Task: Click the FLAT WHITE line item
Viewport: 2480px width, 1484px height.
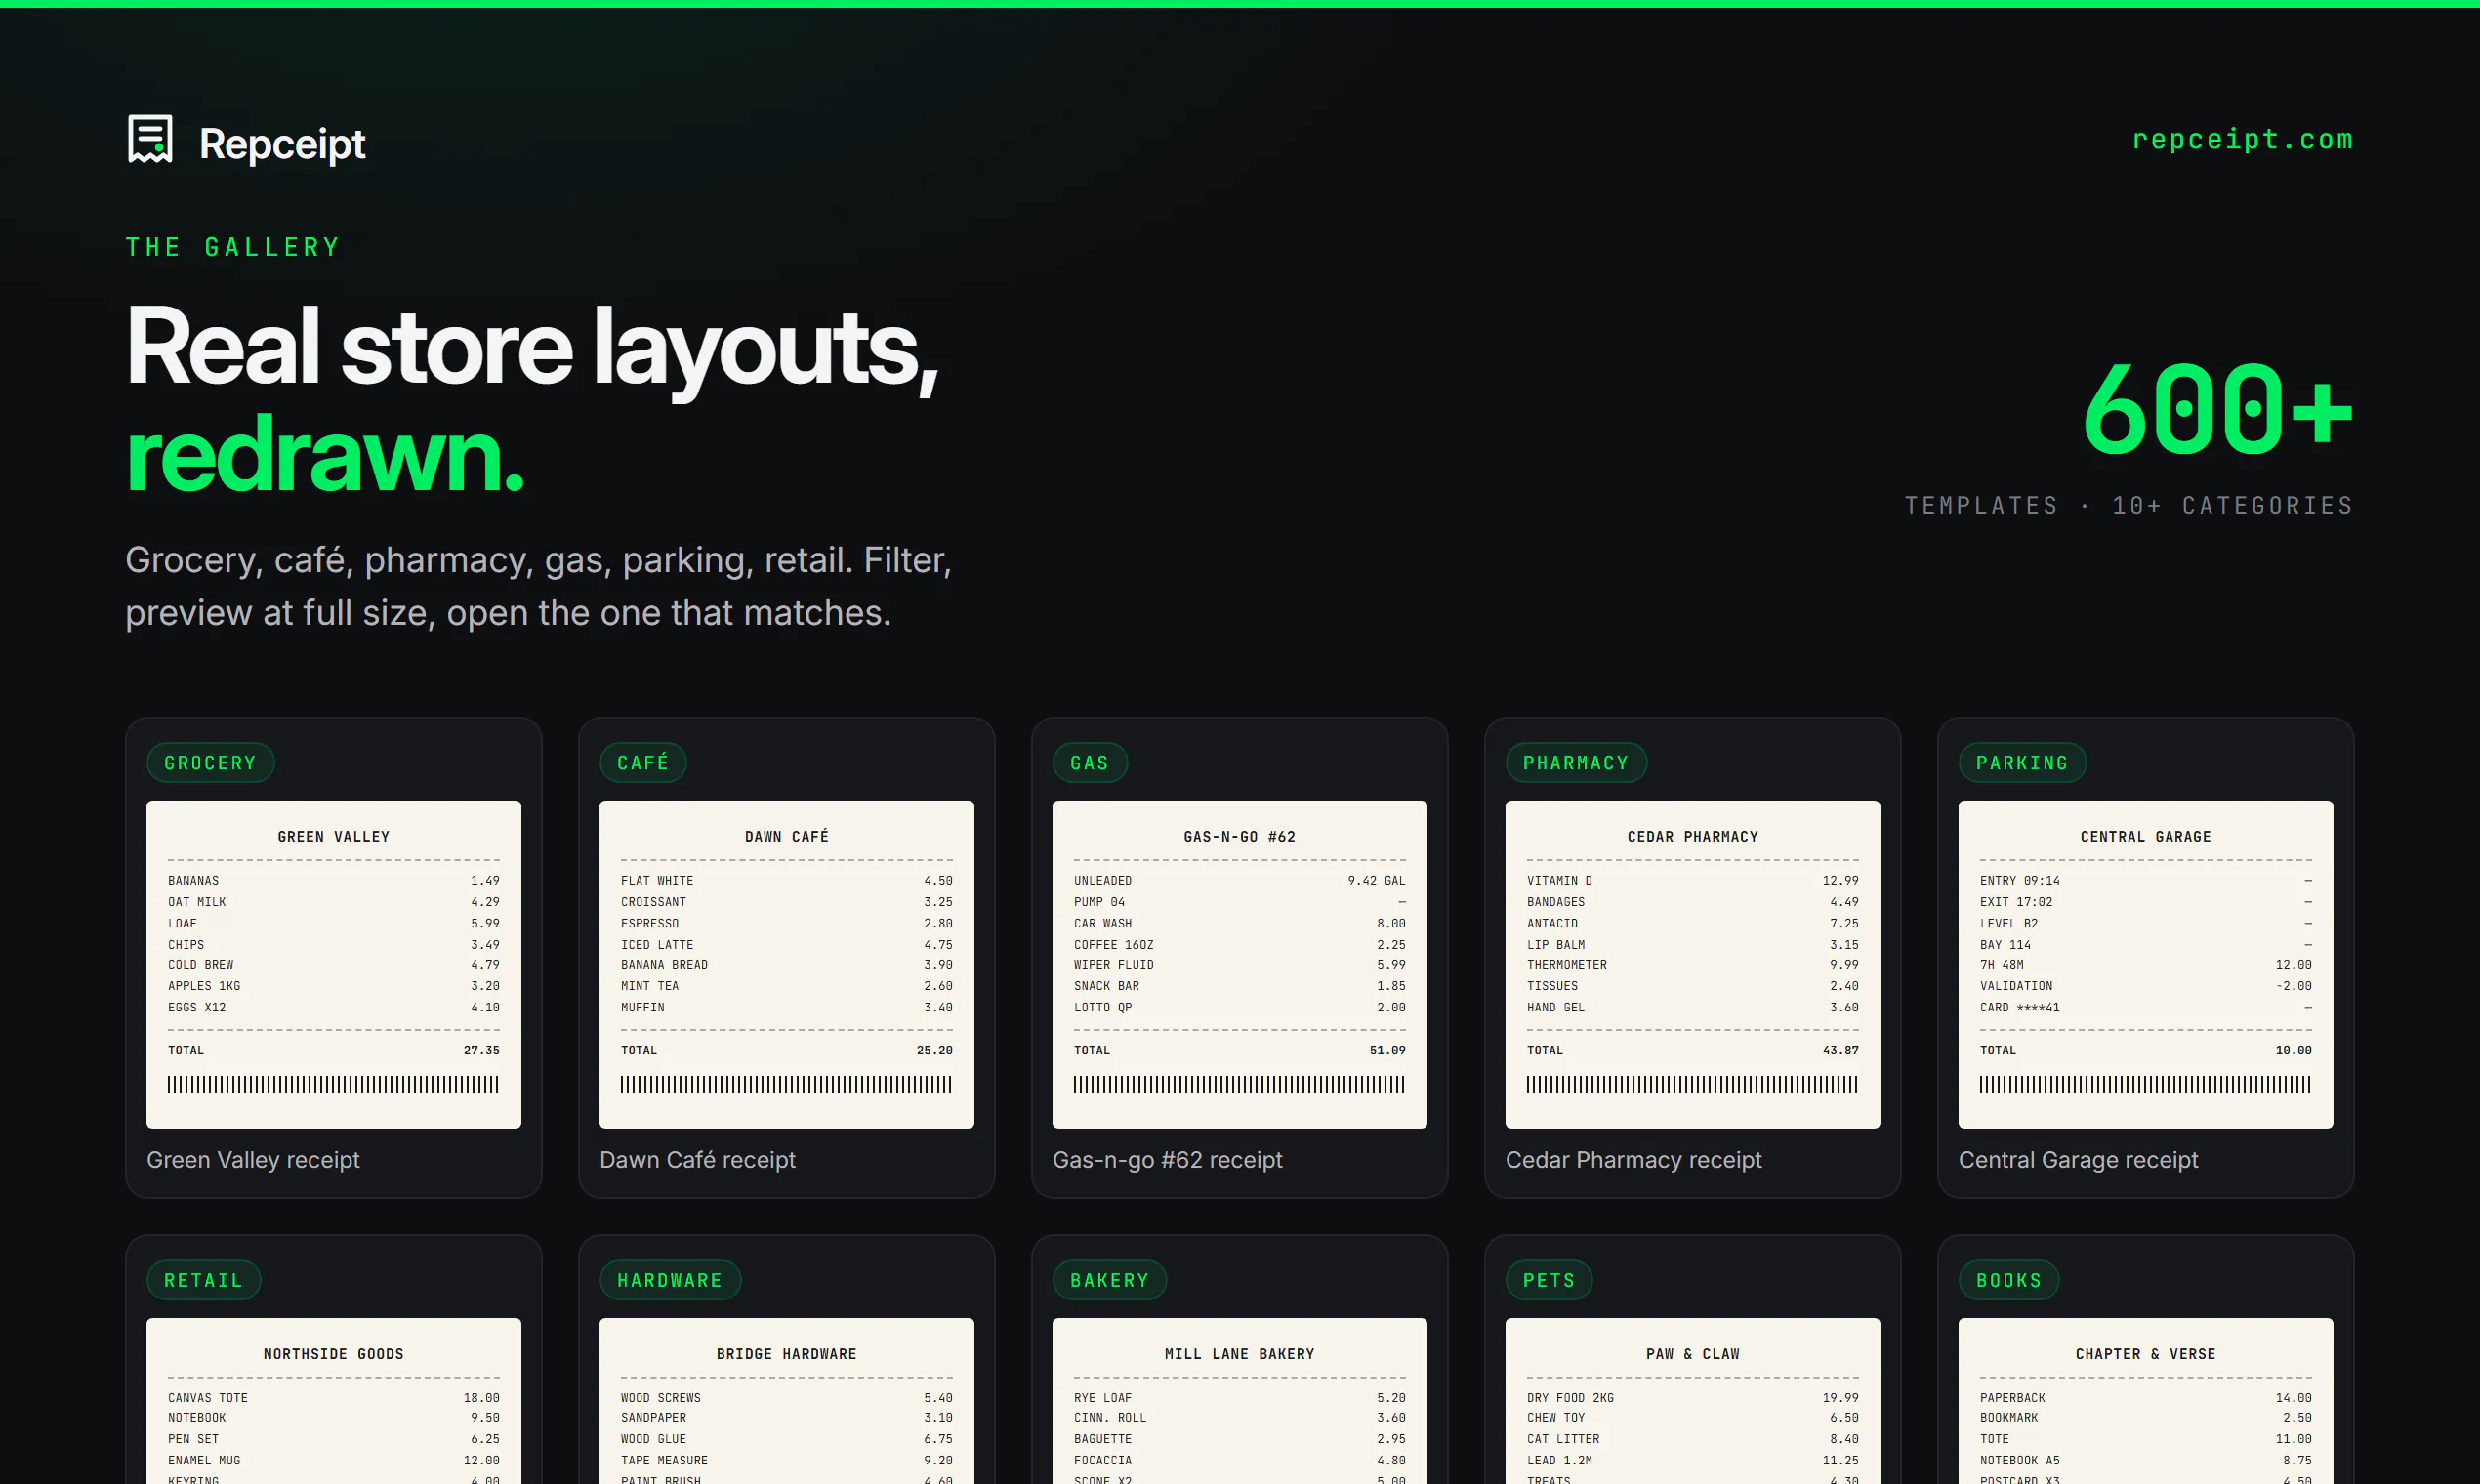Action: point(787,881)
